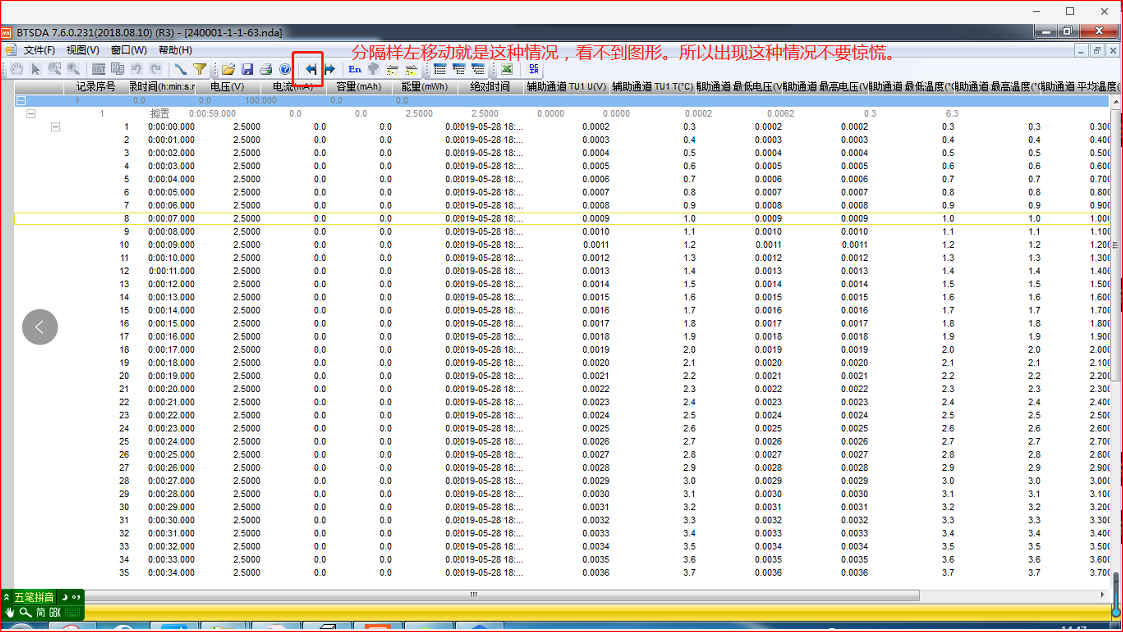The height and width of the screenshot is (632, 1123).
Task: Open the 帮助(H) menu
Action: click(x=175, y=50)
